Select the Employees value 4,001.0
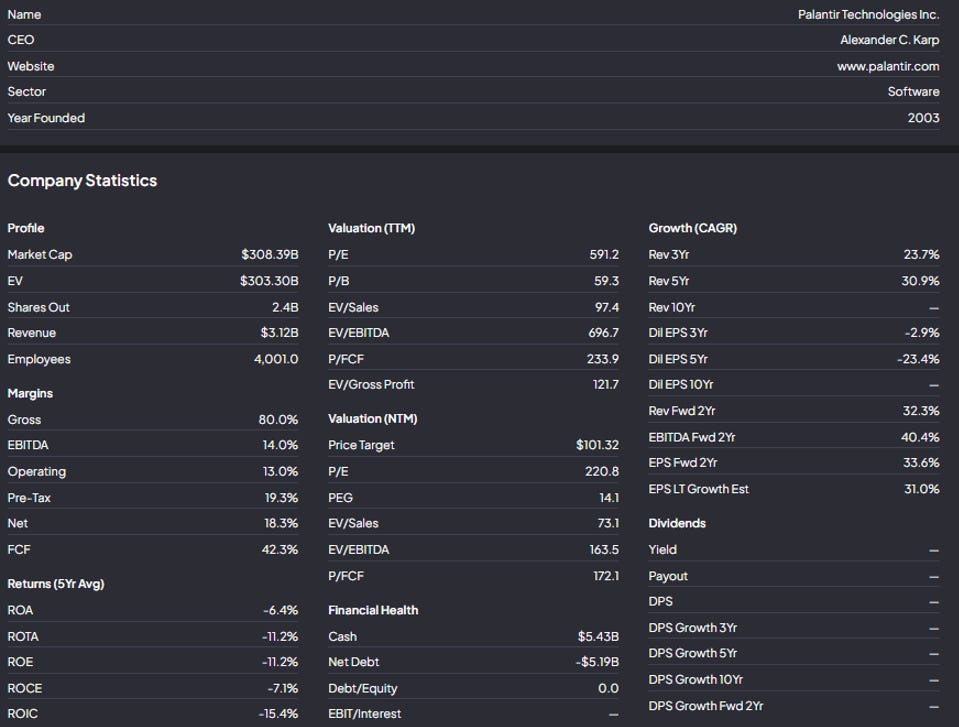 click(276, 359)
